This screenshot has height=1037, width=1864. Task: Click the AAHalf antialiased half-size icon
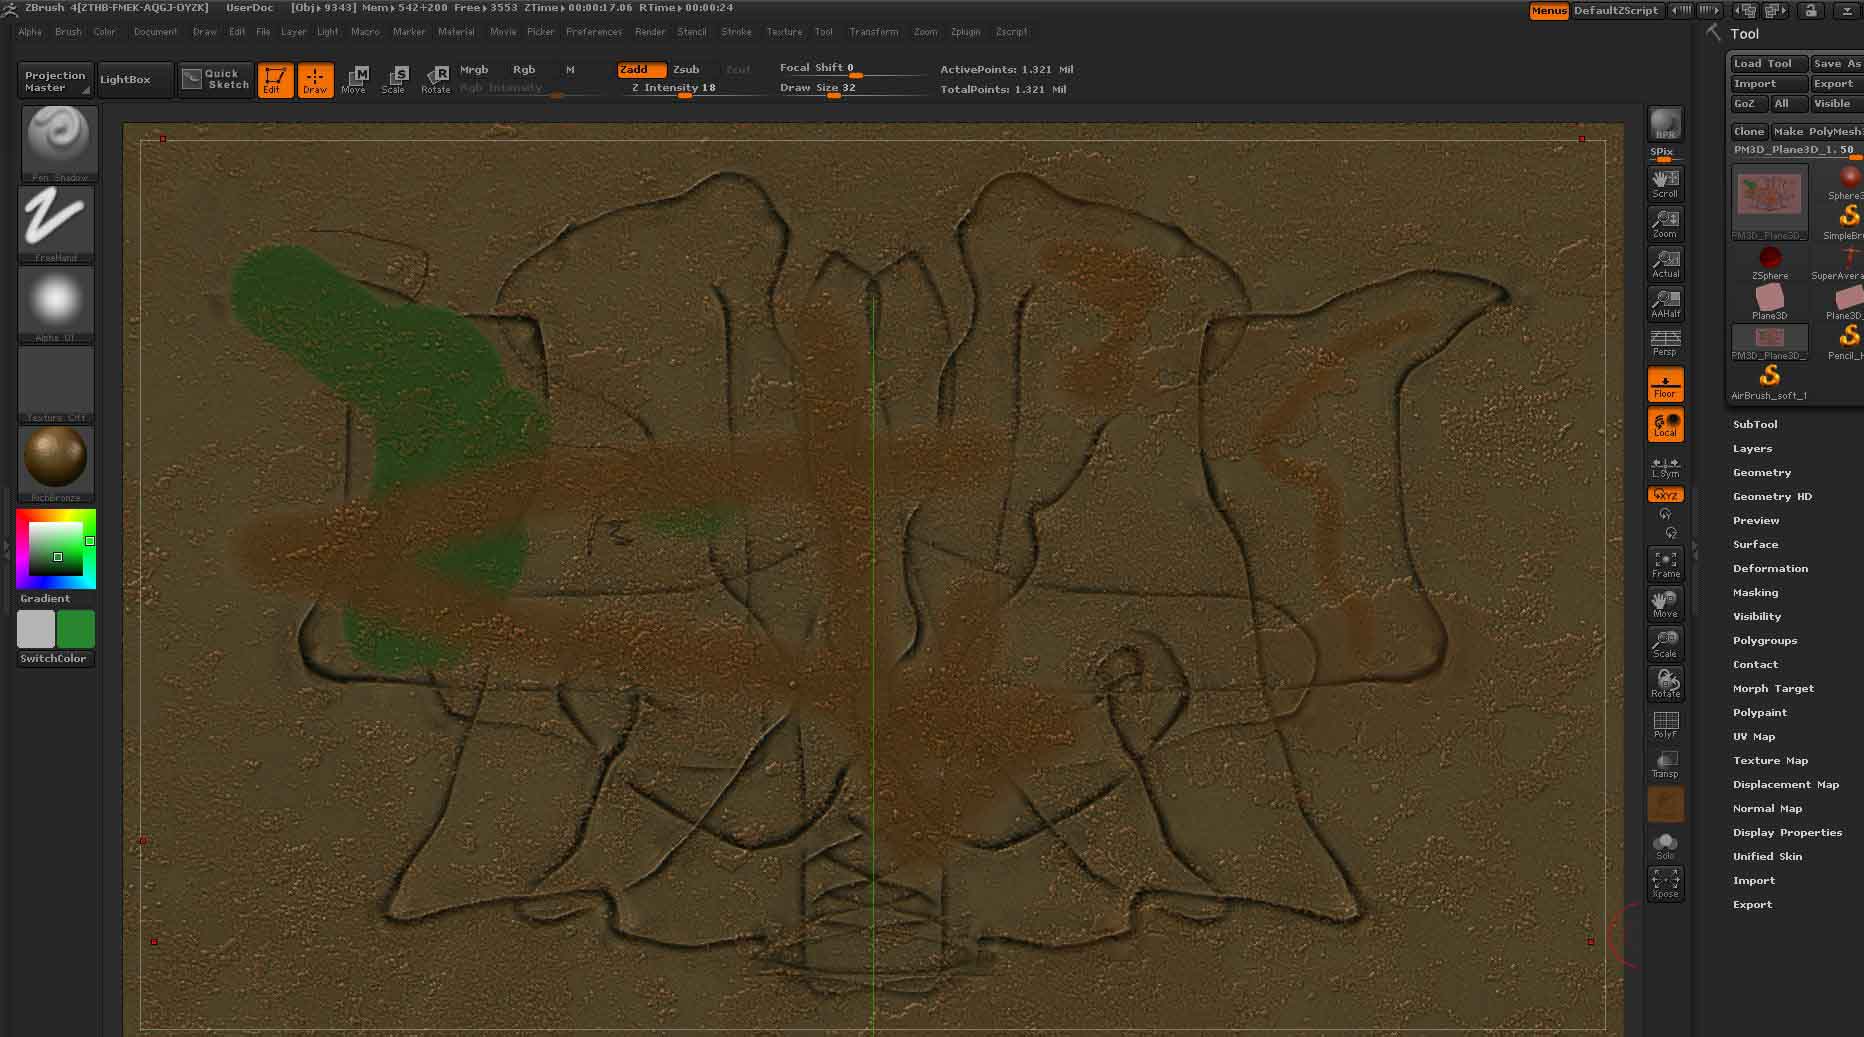[x=1665, y=304]
